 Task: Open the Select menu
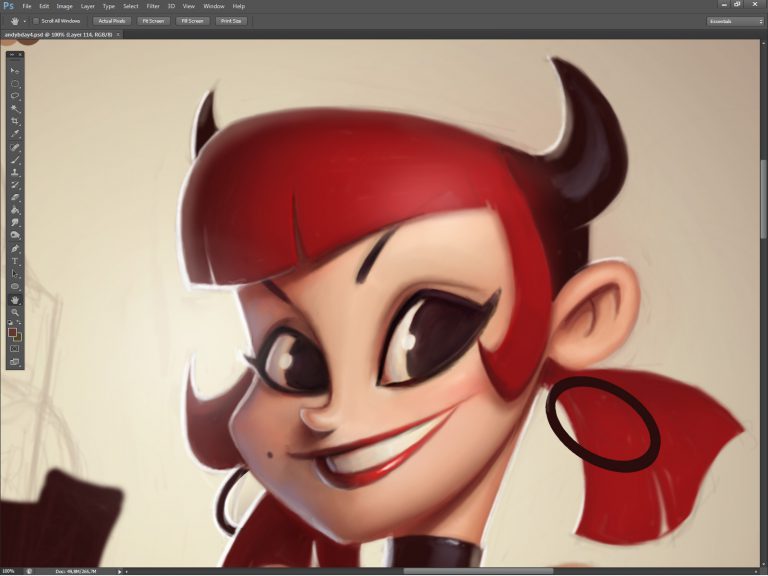[x=131, y=6]
